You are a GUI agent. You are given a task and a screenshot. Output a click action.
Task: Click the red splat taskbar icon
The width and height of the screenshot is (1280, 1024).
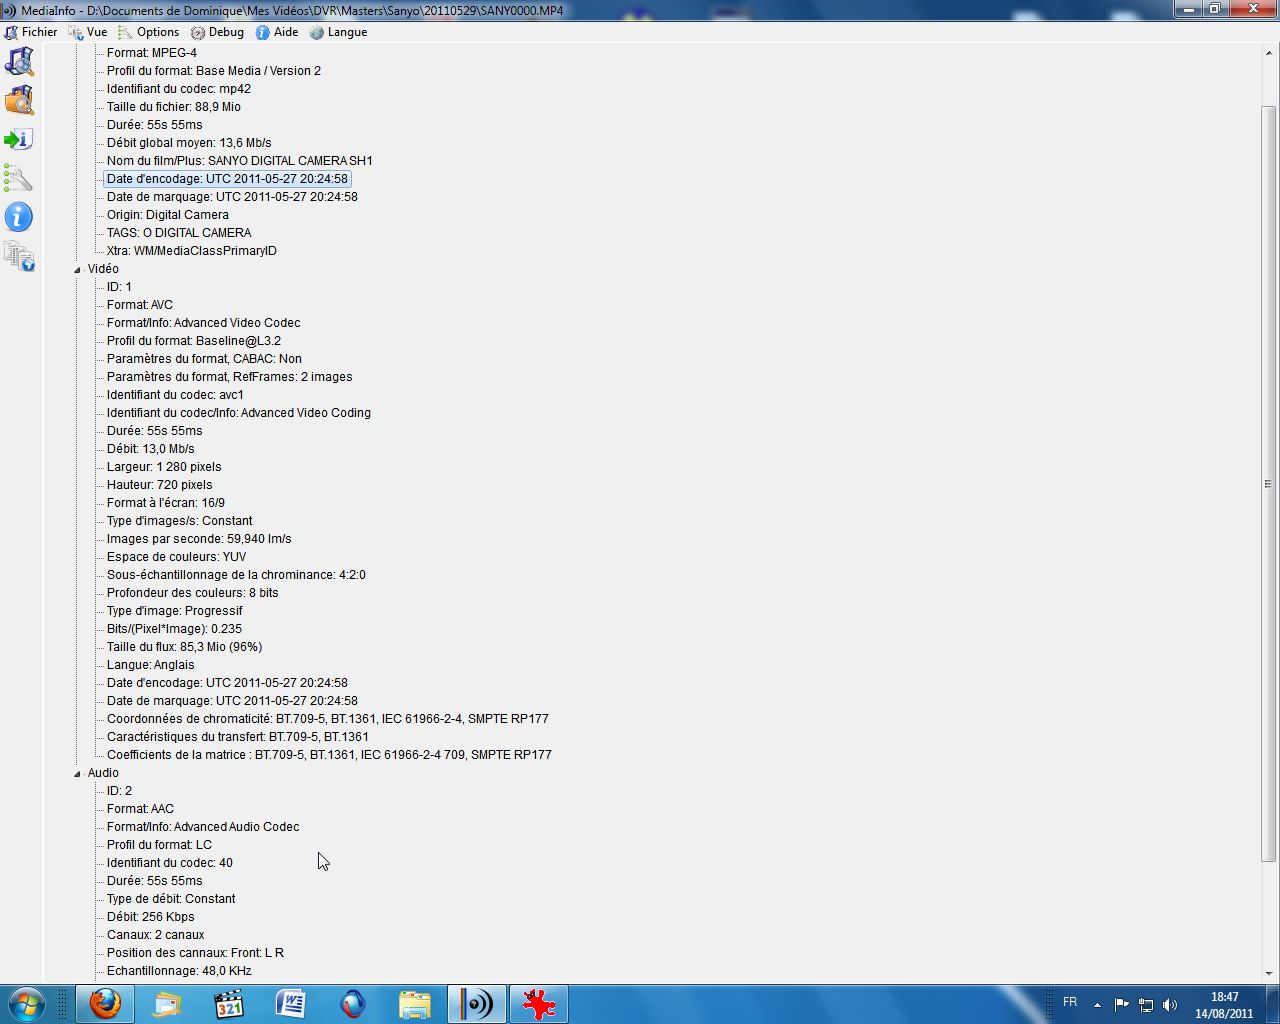pos(539,1004)
